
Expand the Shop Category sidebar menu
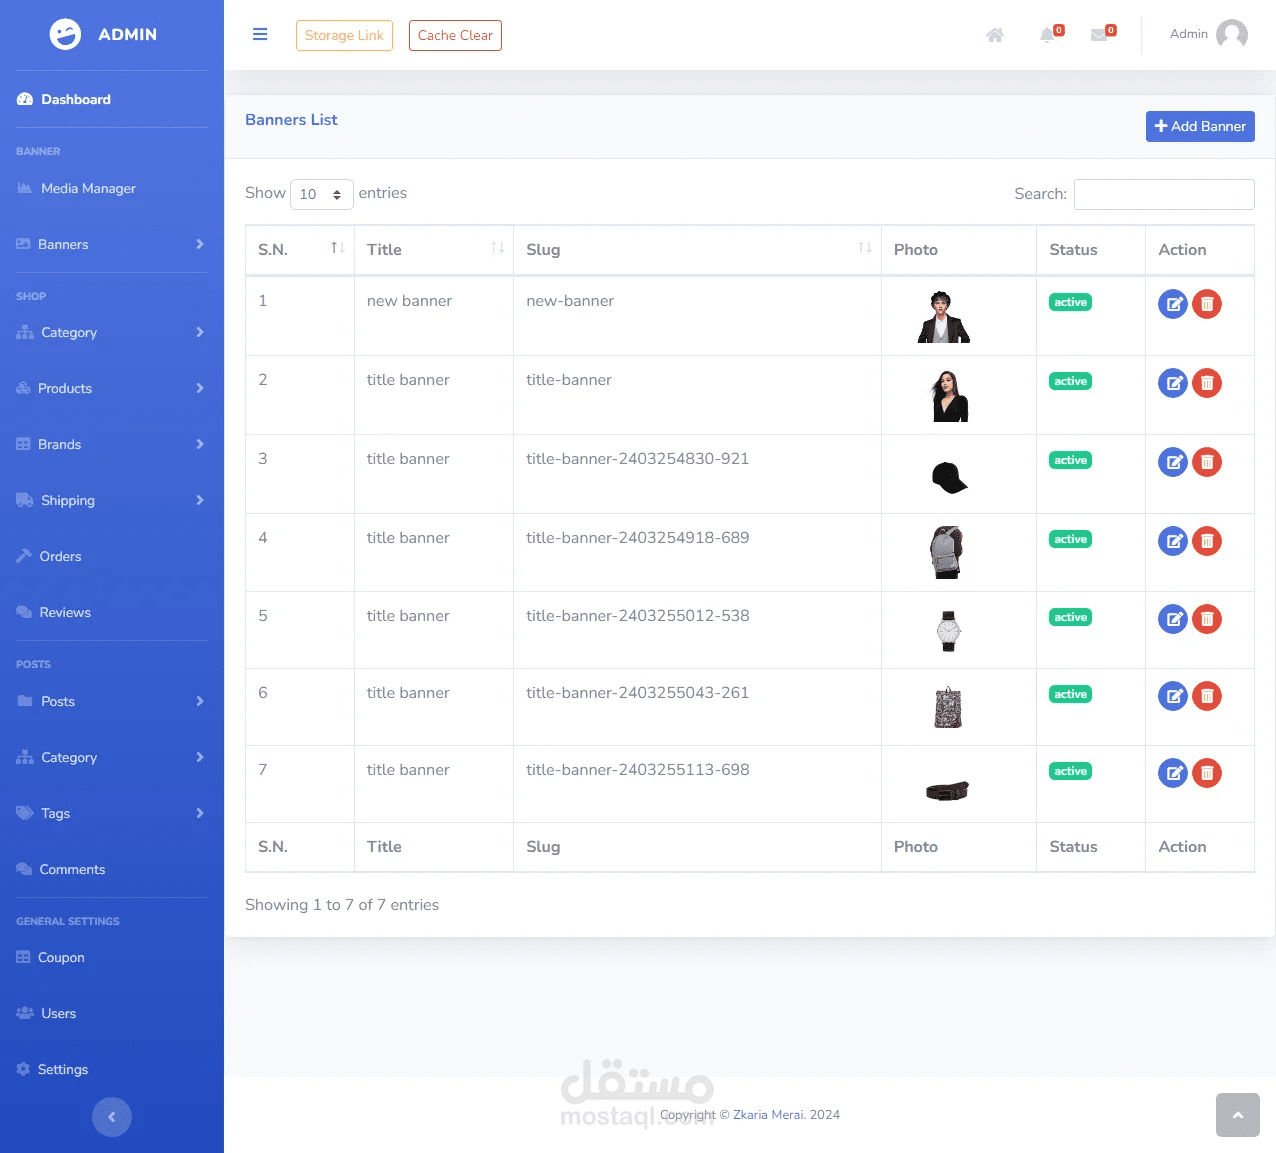click(110, 332)
